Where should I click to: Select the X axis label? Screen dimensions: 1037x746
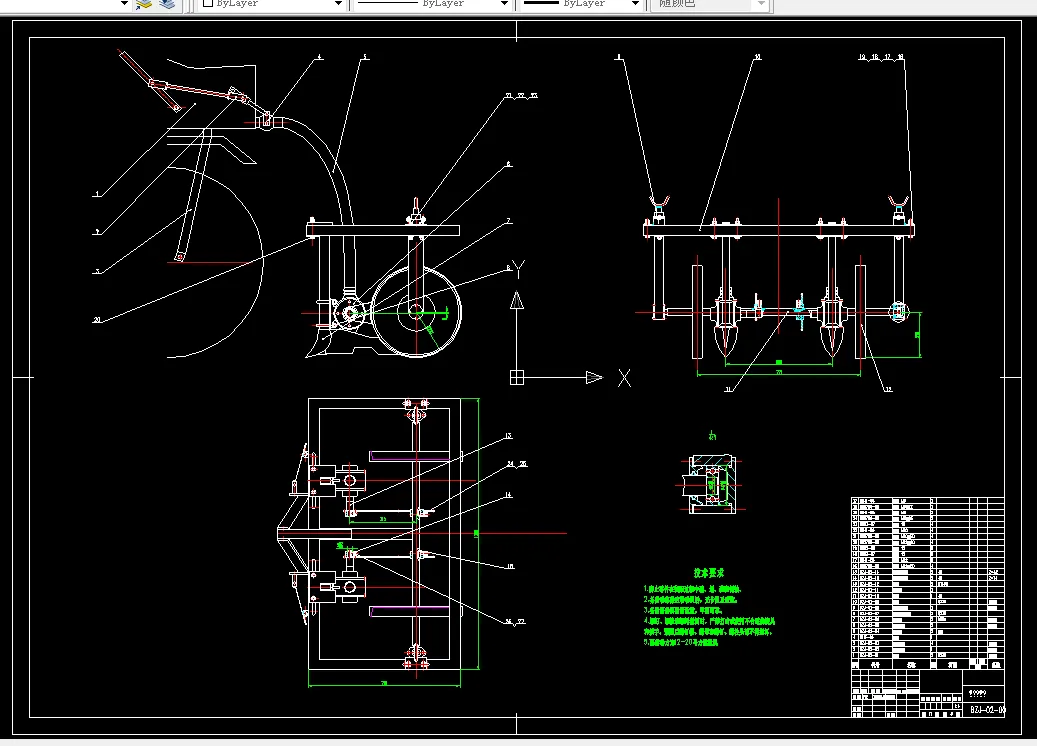point(624,378)
